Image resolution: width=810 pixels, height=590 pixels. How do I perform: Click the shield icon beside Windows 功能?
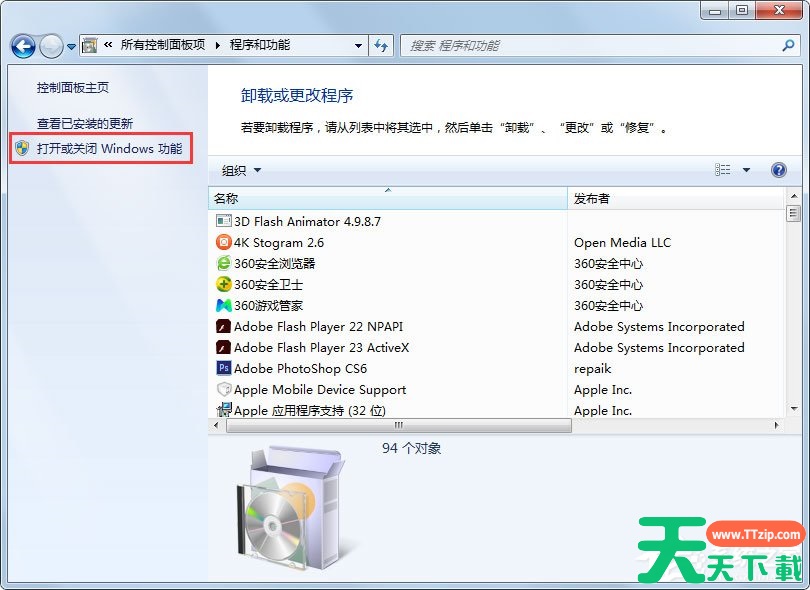click(22, 148)
